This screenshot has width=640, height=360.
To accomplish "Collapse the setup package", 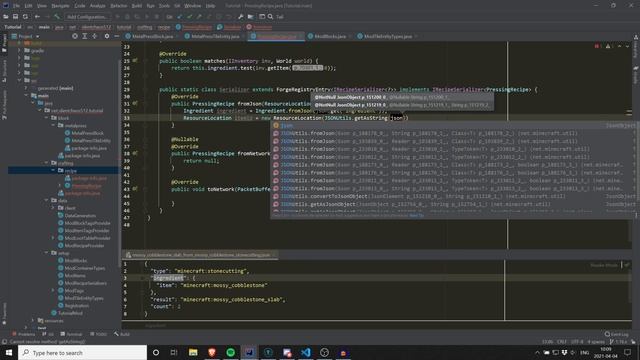I will coord(47,253).
